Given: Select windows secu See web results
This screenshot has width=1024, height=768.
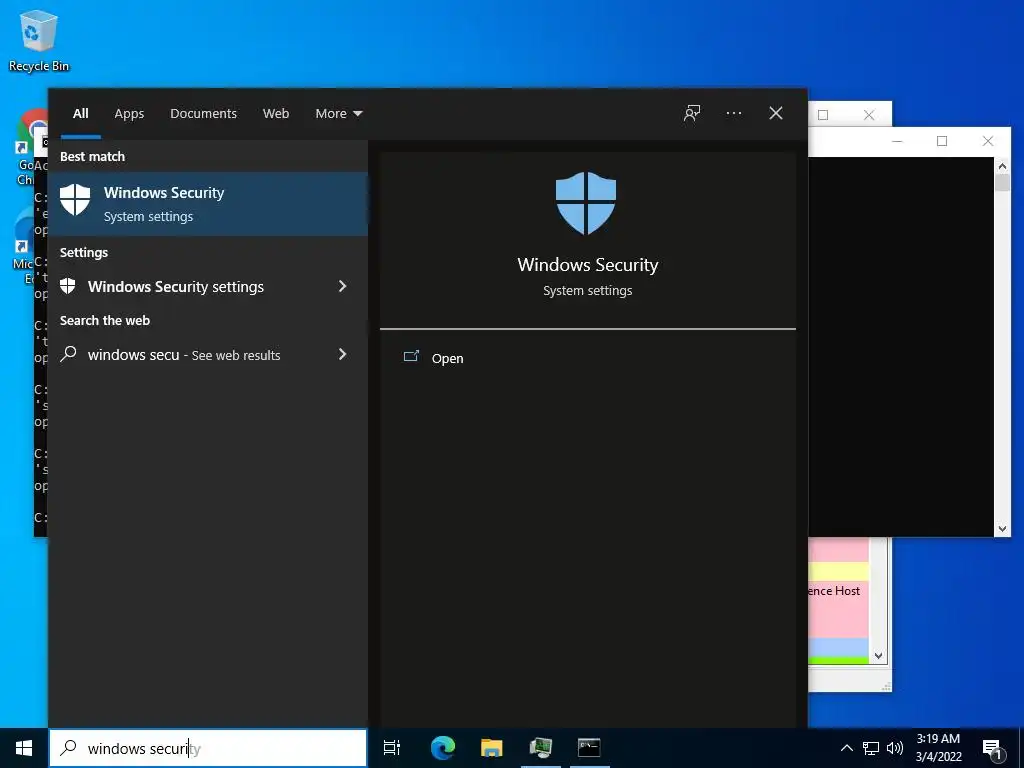Looking at the screenshot, I should [x=208, y=354].
